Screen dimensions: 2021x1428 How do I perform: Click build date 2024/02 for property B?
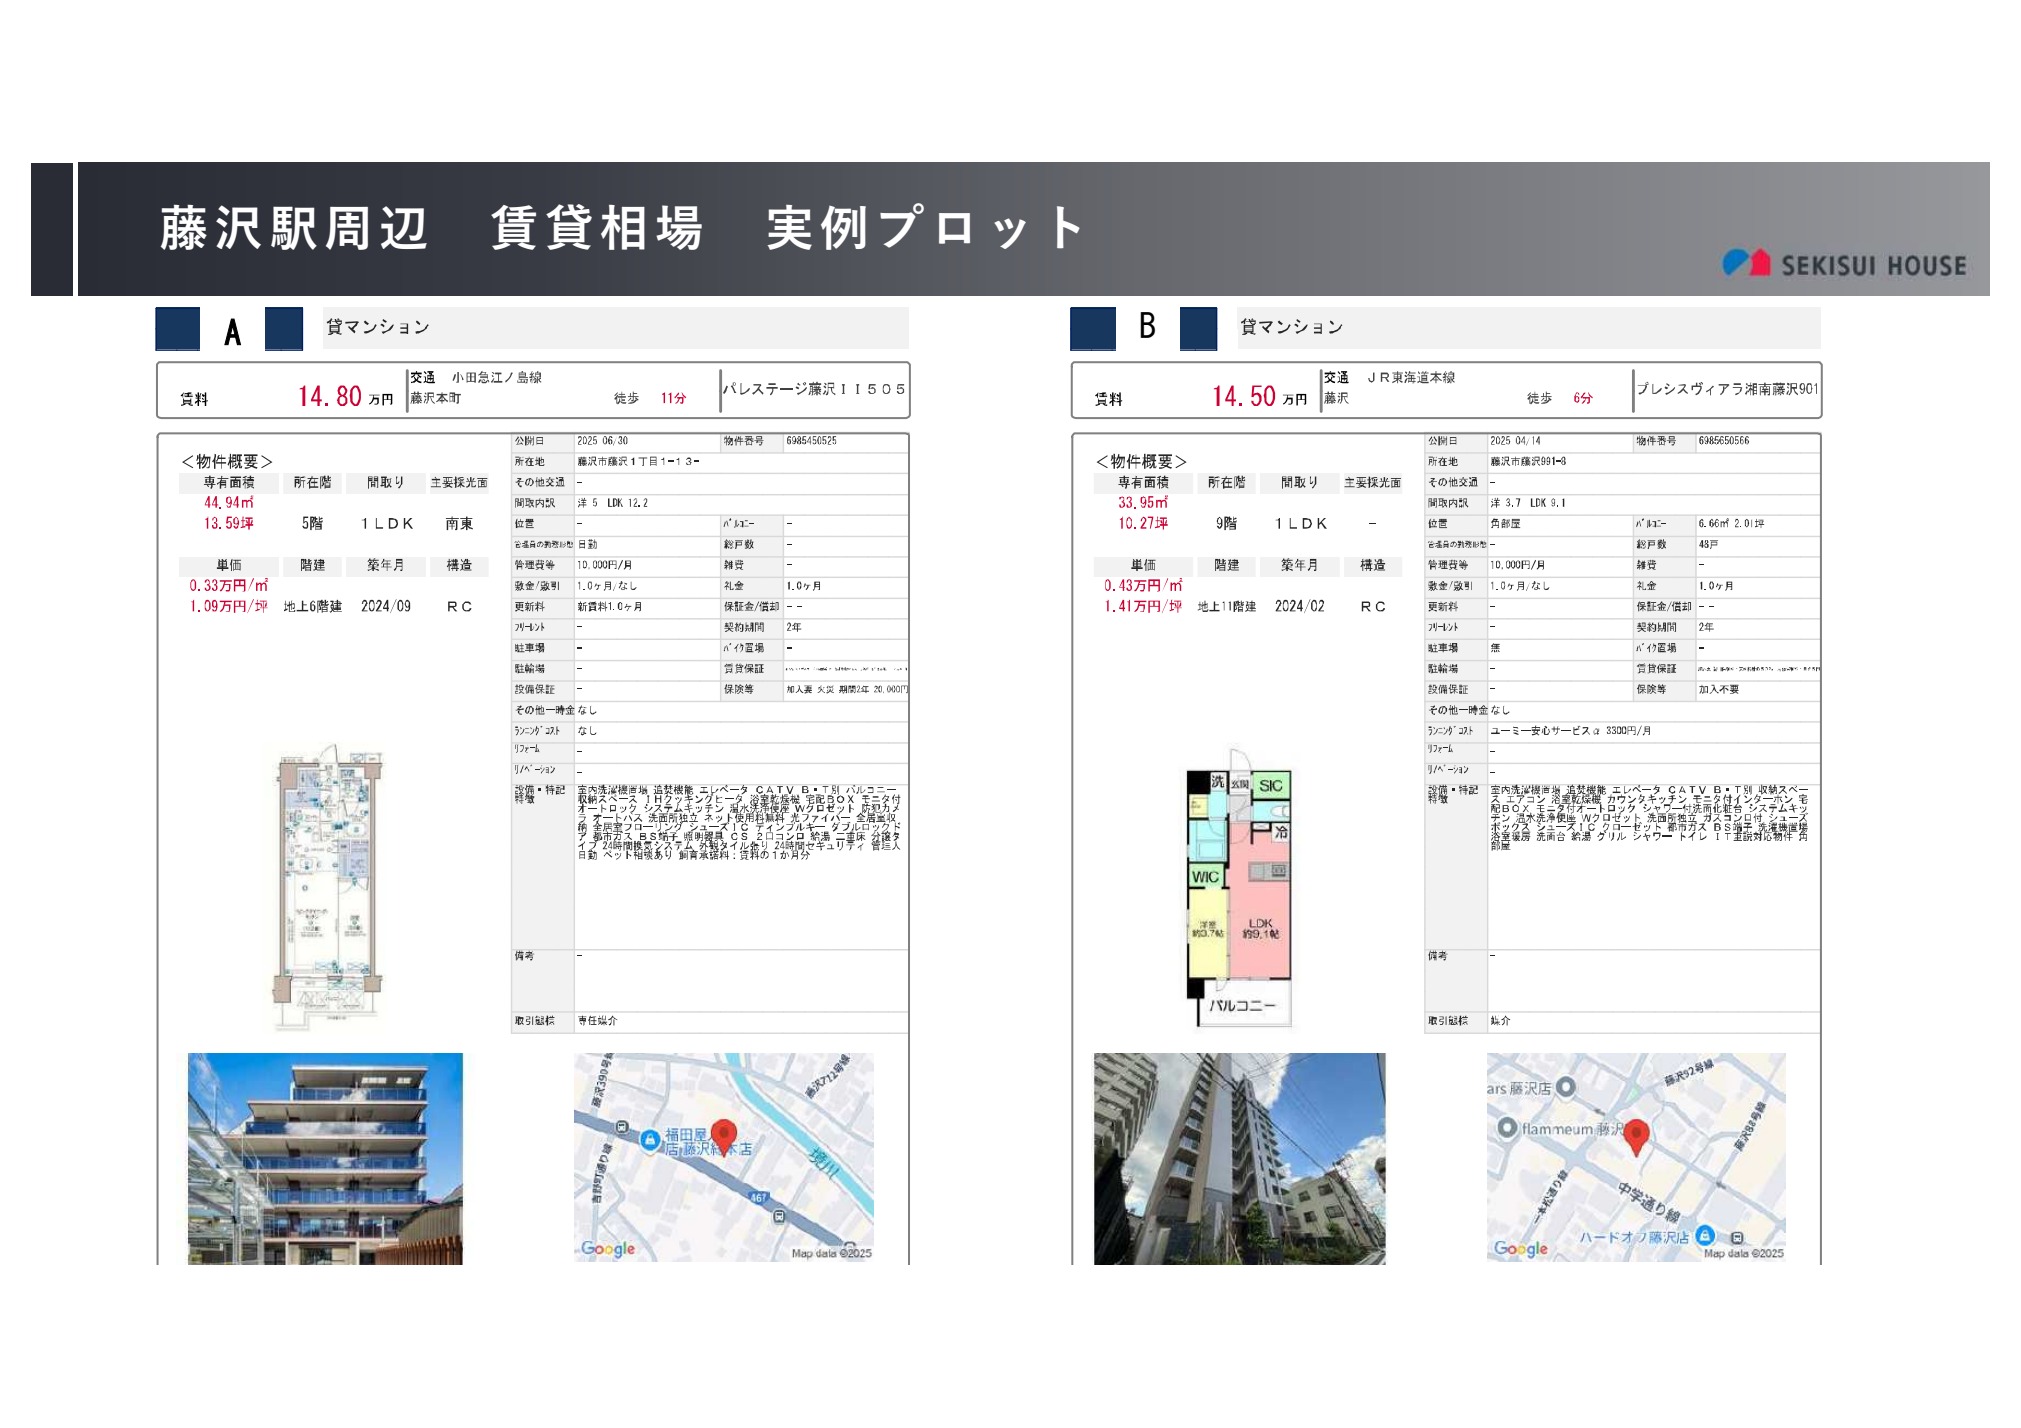1299,606
